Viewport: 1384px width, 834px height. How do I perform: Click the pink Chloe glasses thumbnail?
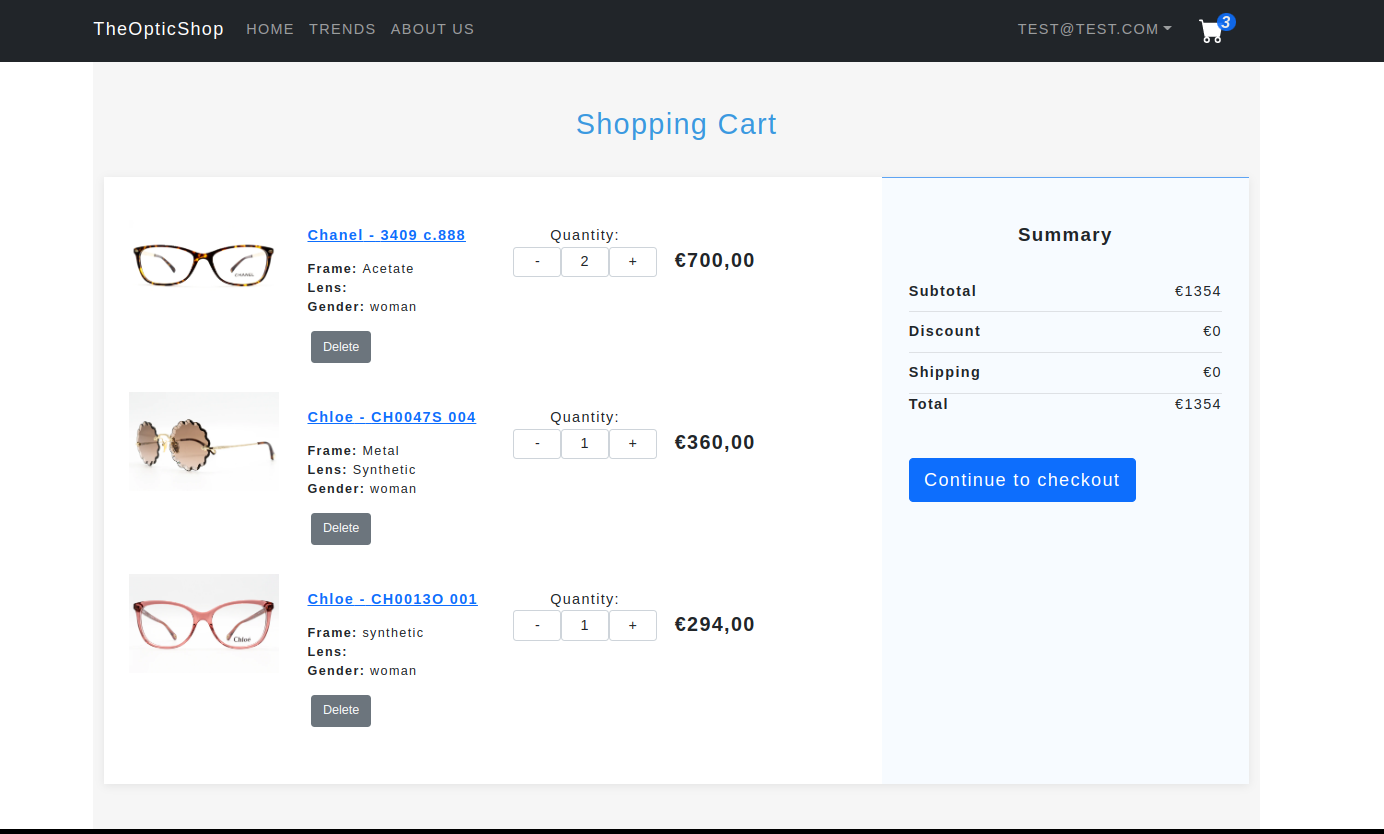[x=204, y=624]
